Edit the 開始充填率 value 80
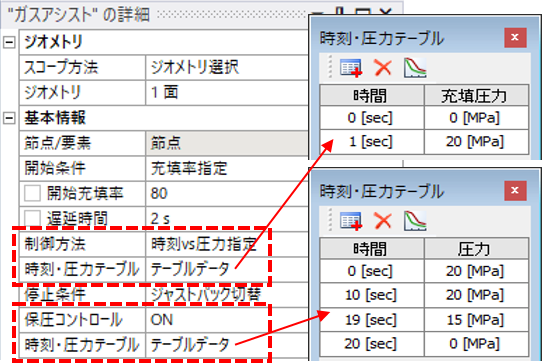 coord(227,194)
